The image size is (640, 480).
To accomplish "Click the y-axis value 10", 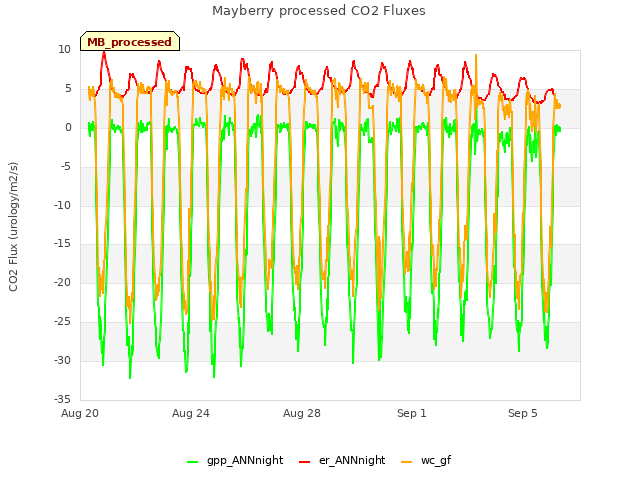I will pyautogui.click(x=64, y=50).
